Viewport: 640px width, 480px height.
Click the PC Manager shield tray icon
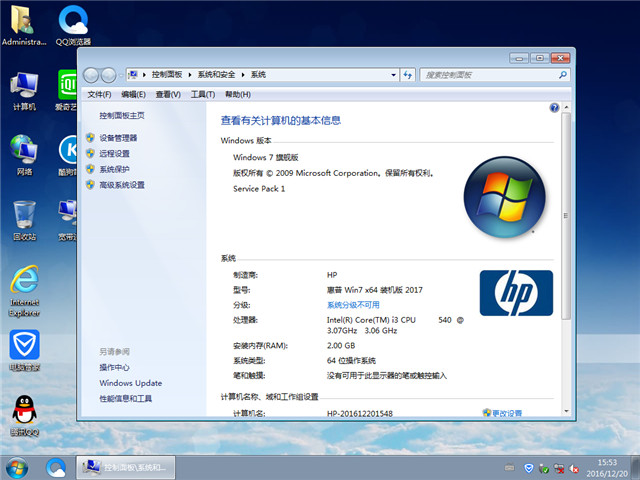[529, 468]
